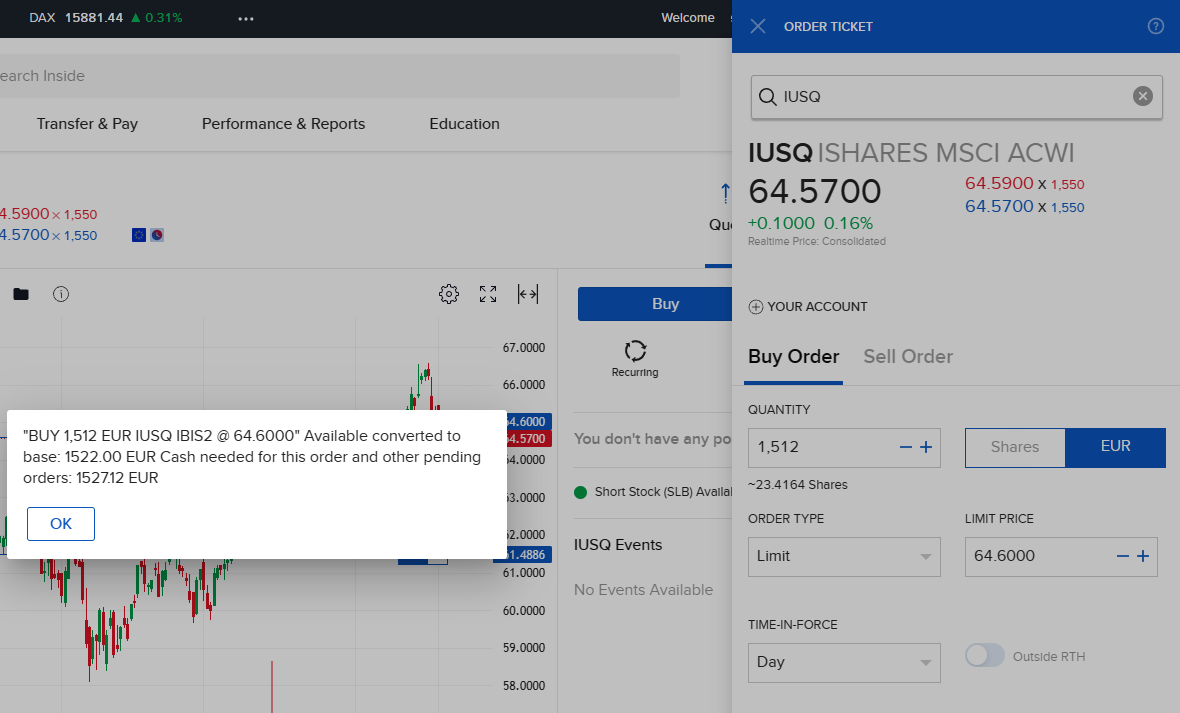The image size is (1180, 713).
Task: Decrease quantity with minus button
Action: tap(906, 447)
